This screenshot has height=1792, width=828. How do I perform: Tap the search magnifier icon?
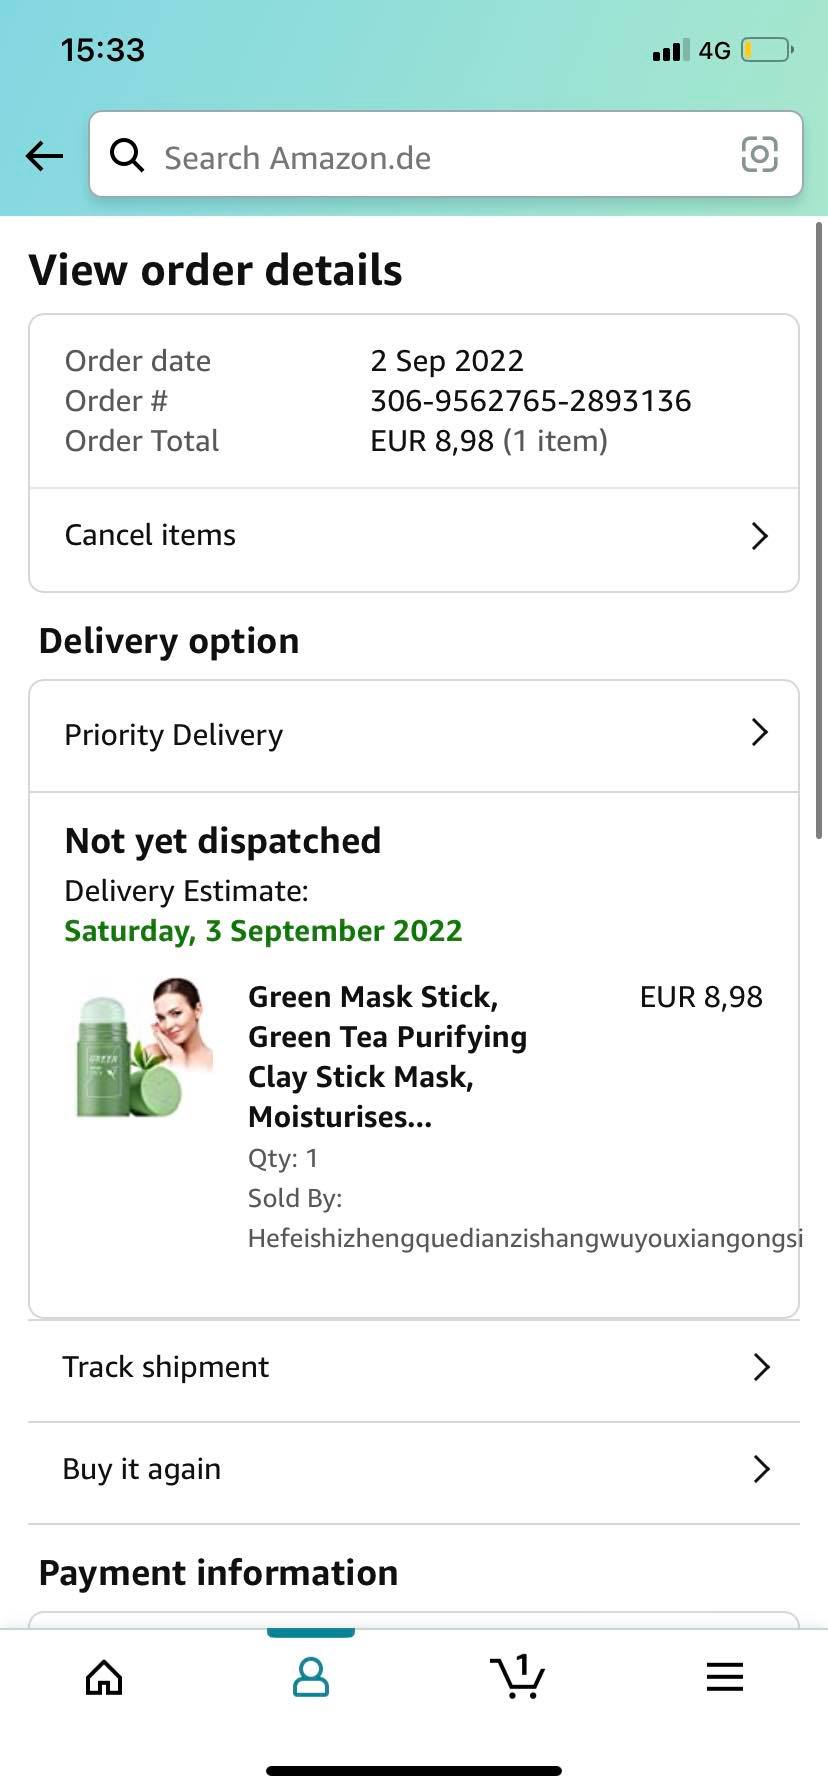(127, 156)
